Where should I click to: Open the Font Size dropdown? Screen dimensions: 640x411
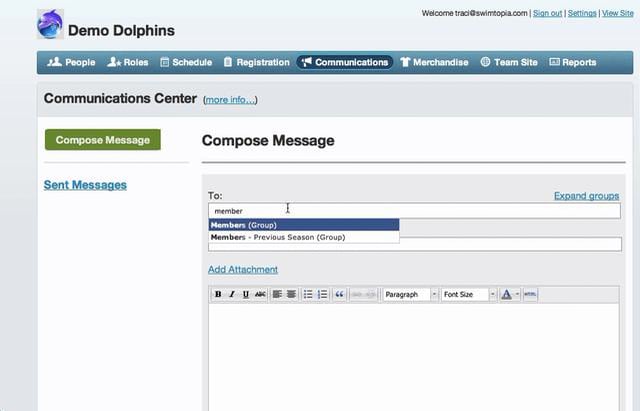click(x=469, y=294)
